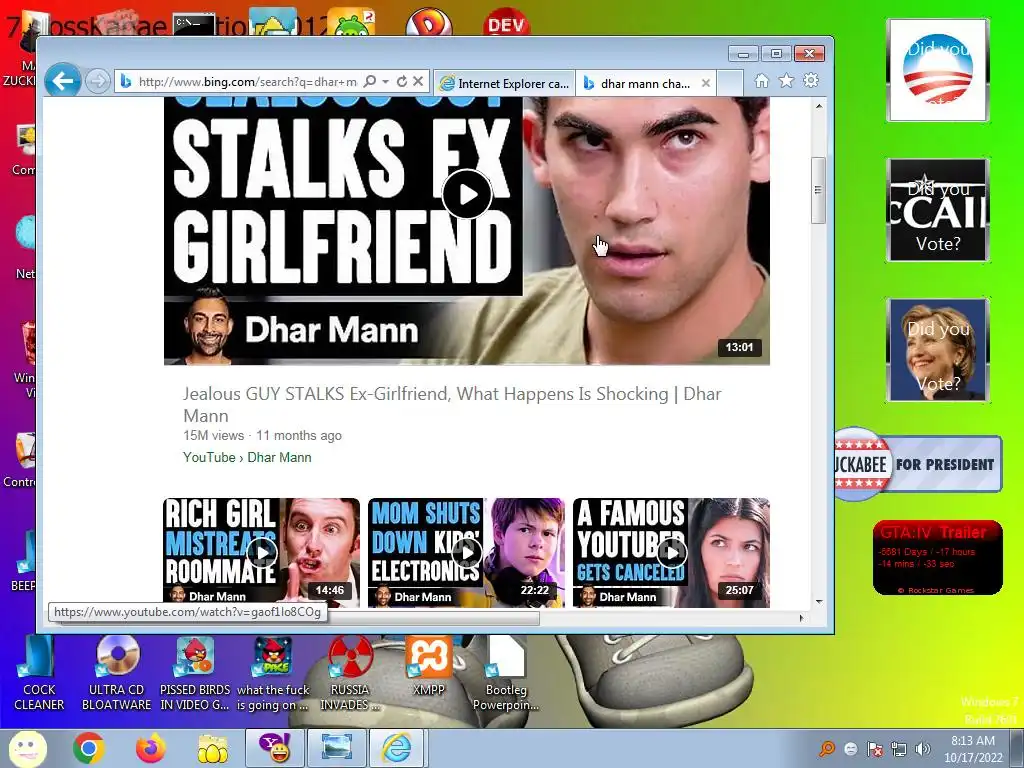This screenshot has height=768, width=1024.
Task: Refresh the Bing page
Action: (402, 82)
